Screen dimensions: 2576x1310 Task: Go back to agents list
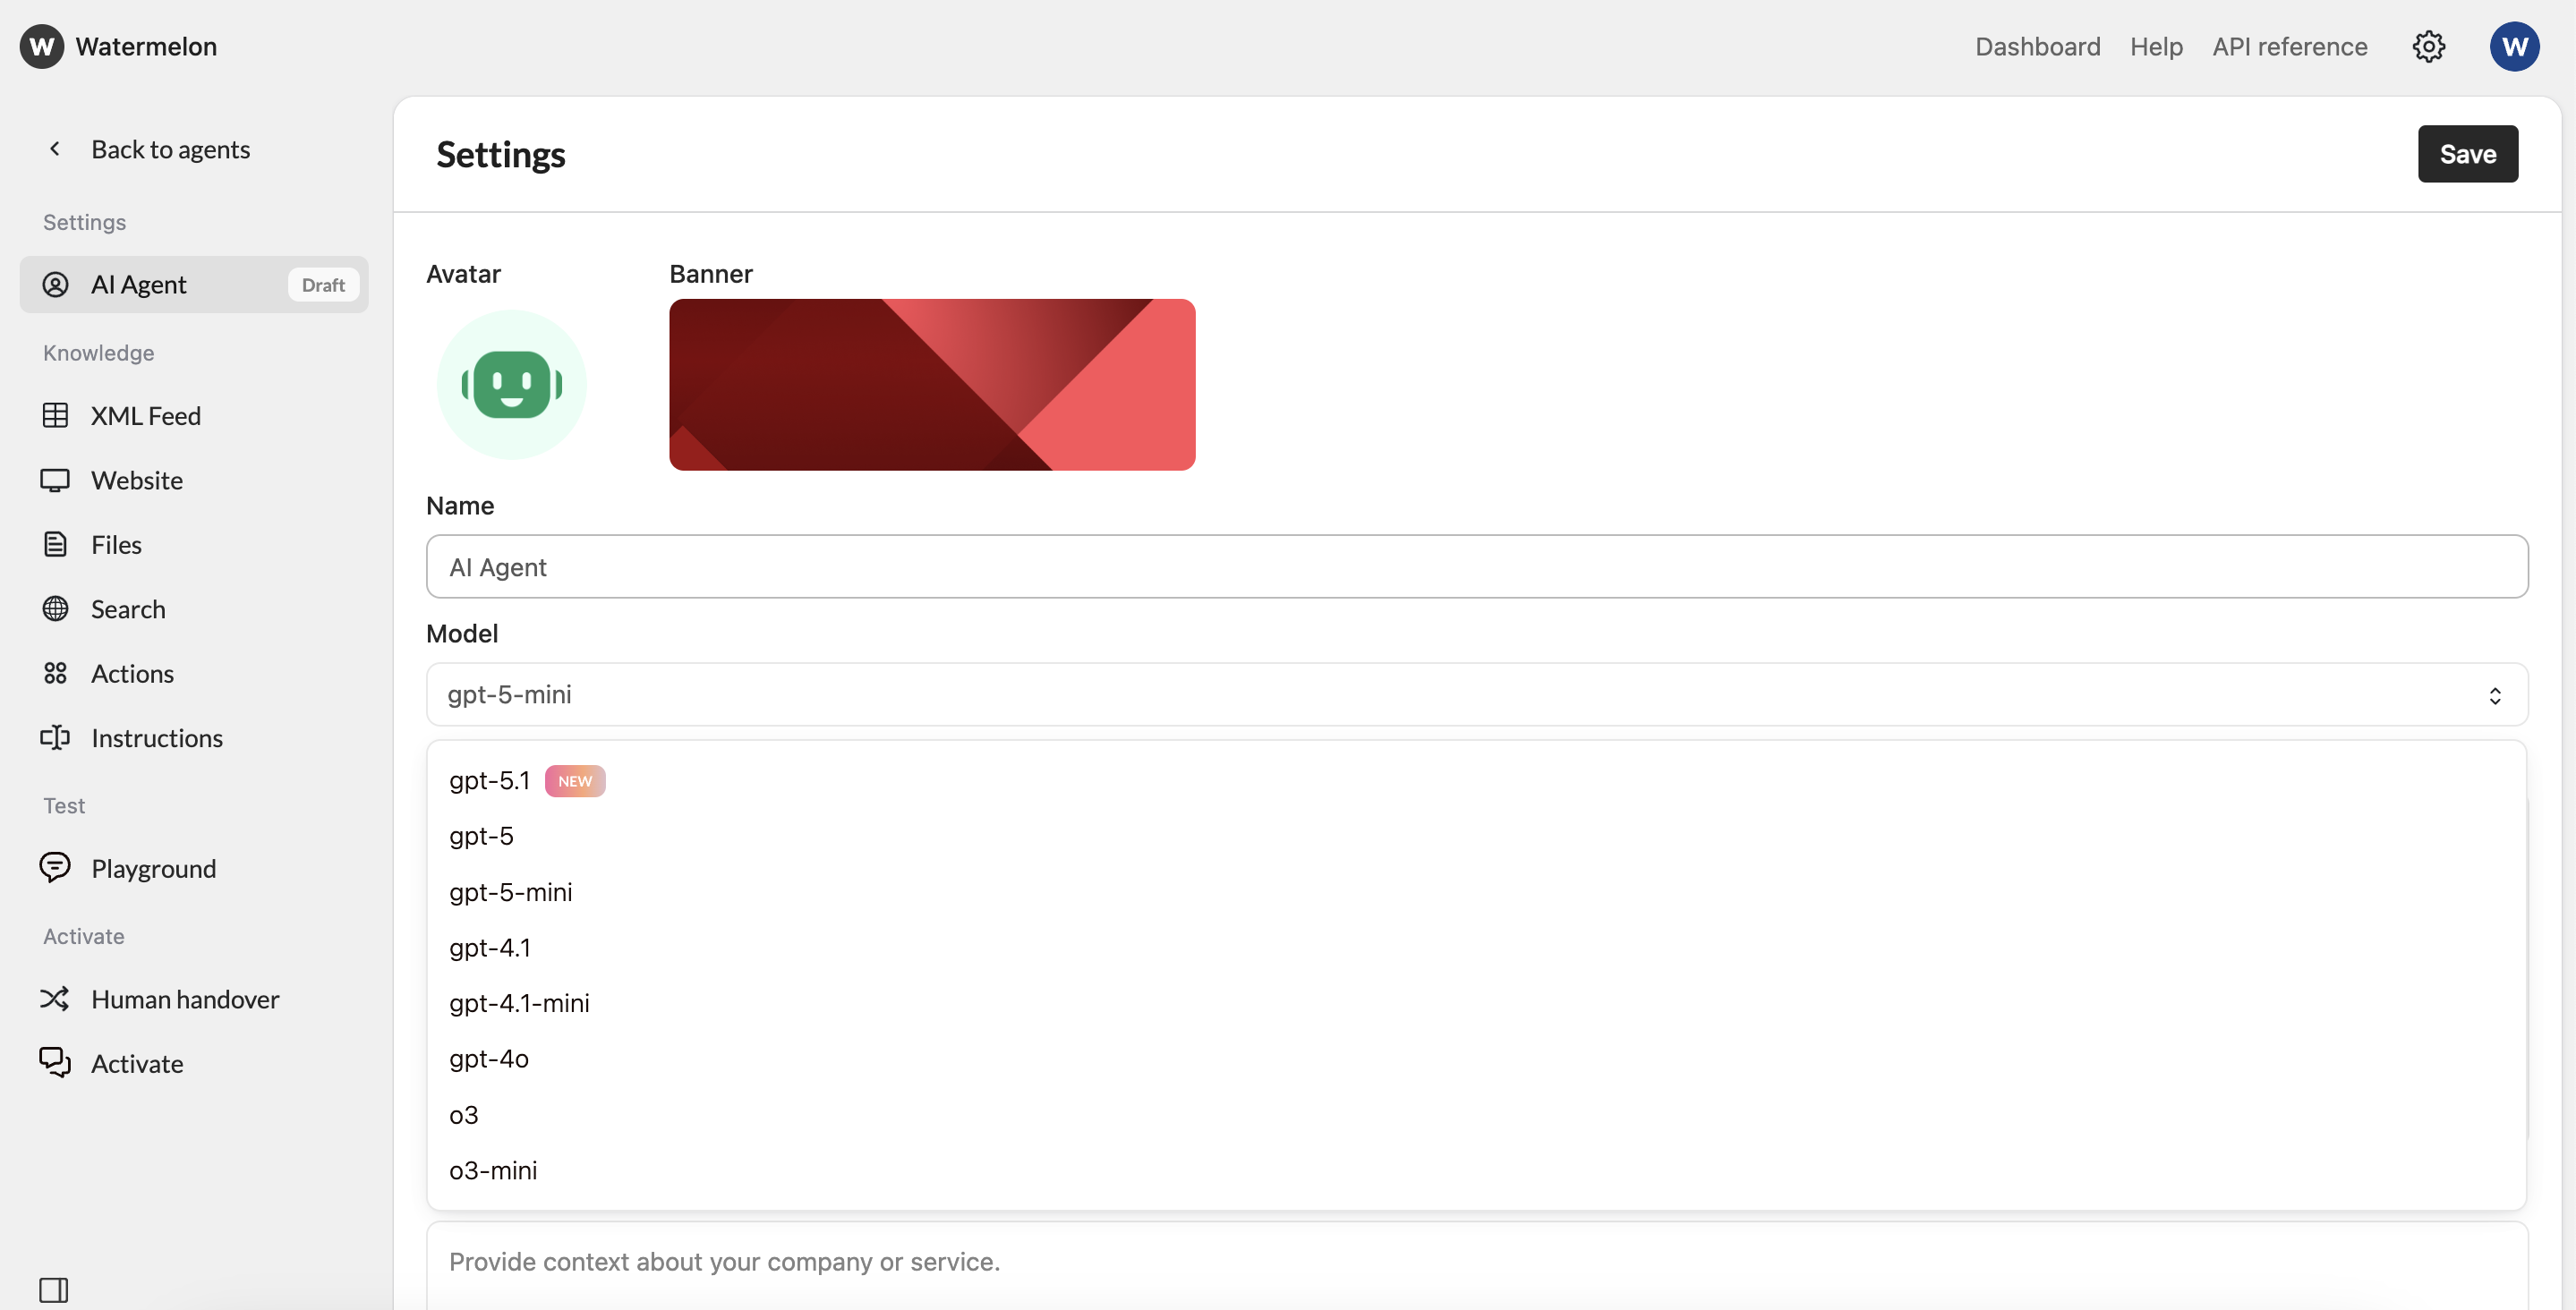(171, 149)
